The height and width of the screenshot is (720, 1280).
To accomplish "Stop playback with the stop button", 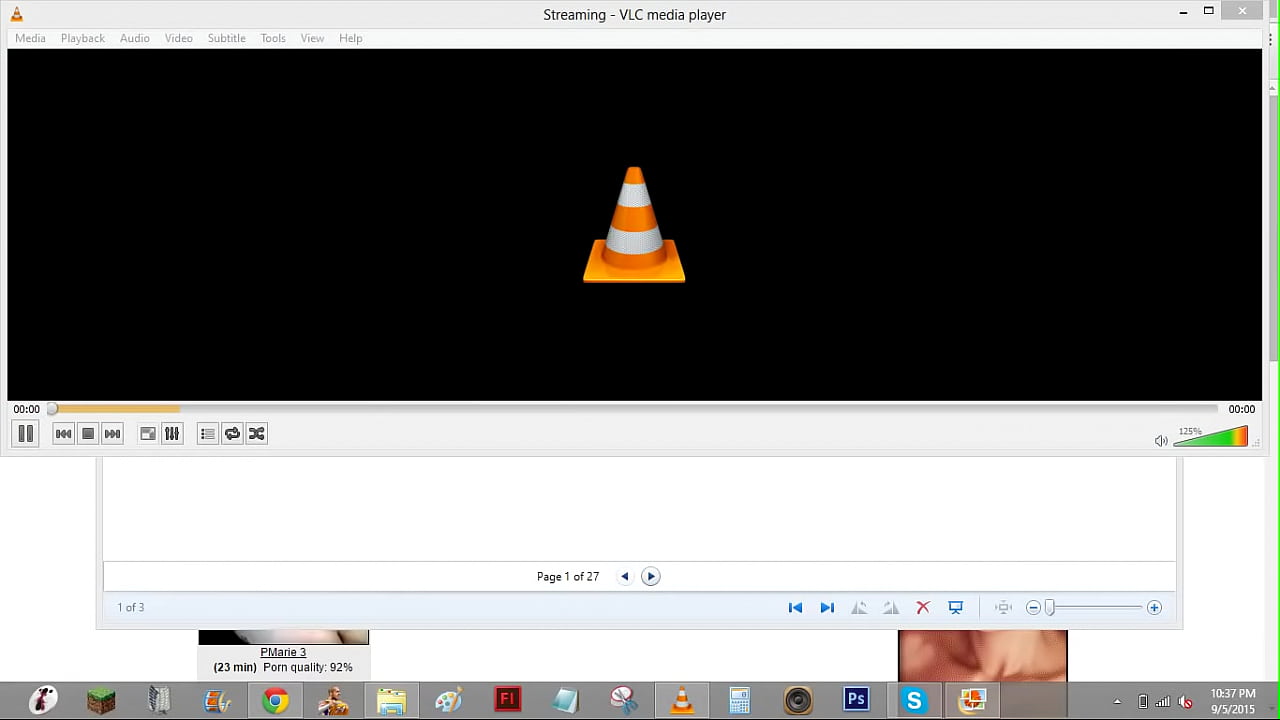I will pos(88,434).
